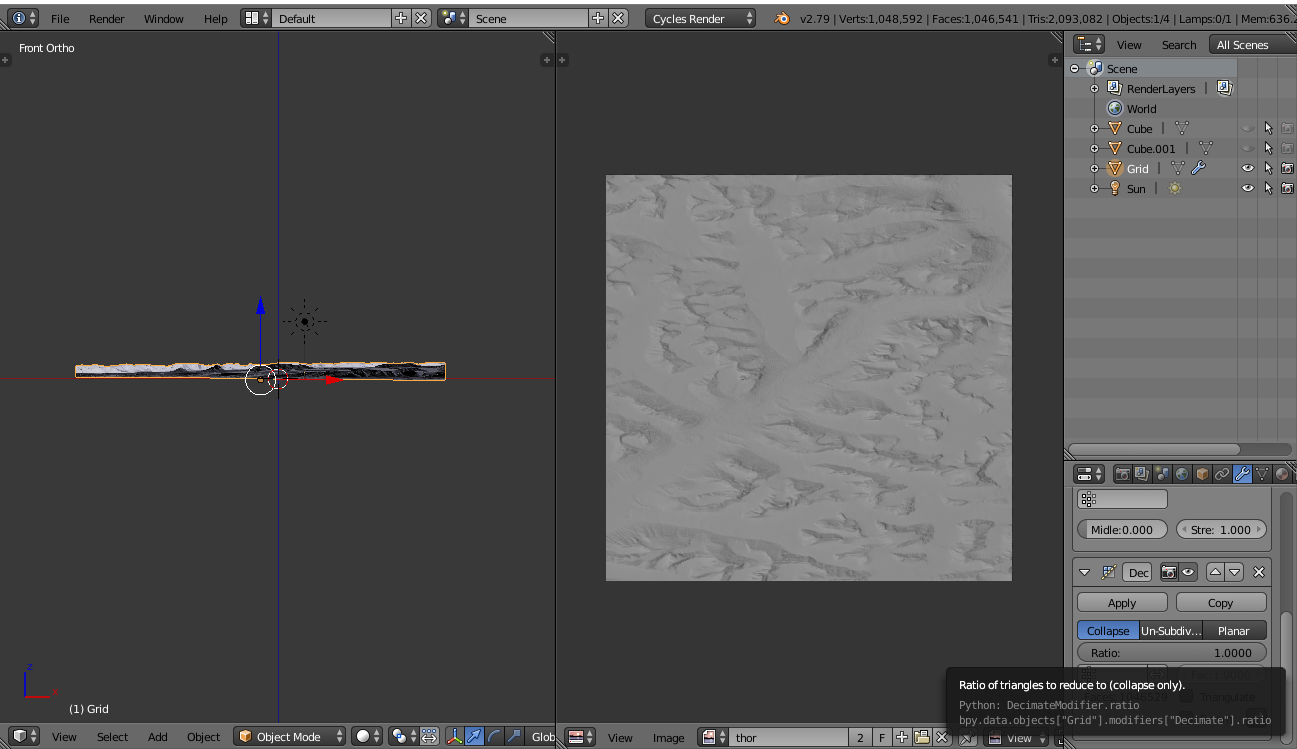Delete the Default screen layout with X

(x=421, y=18)
